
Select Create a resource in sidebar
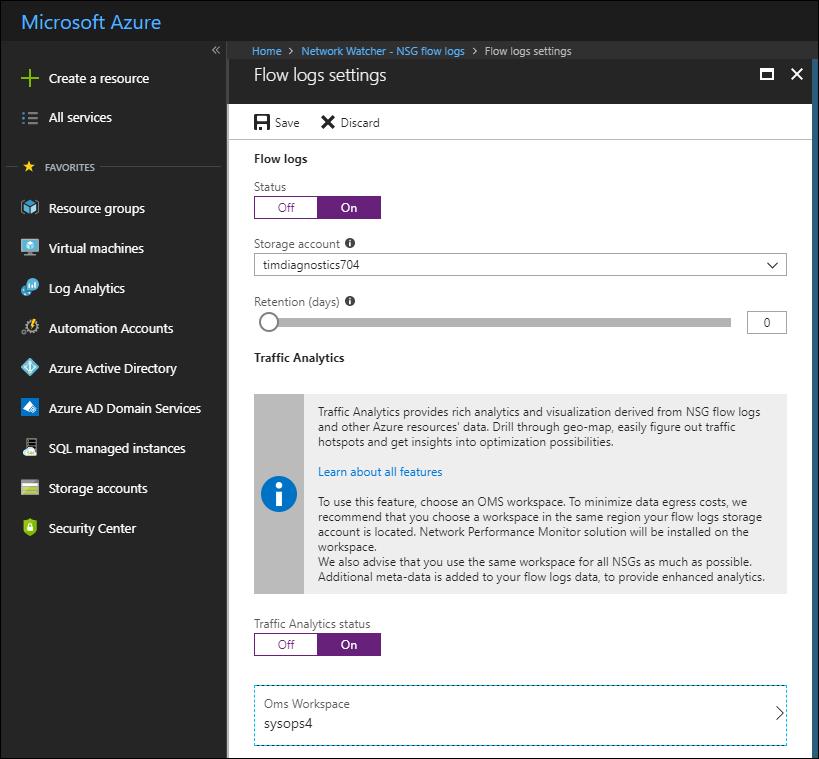98,79
